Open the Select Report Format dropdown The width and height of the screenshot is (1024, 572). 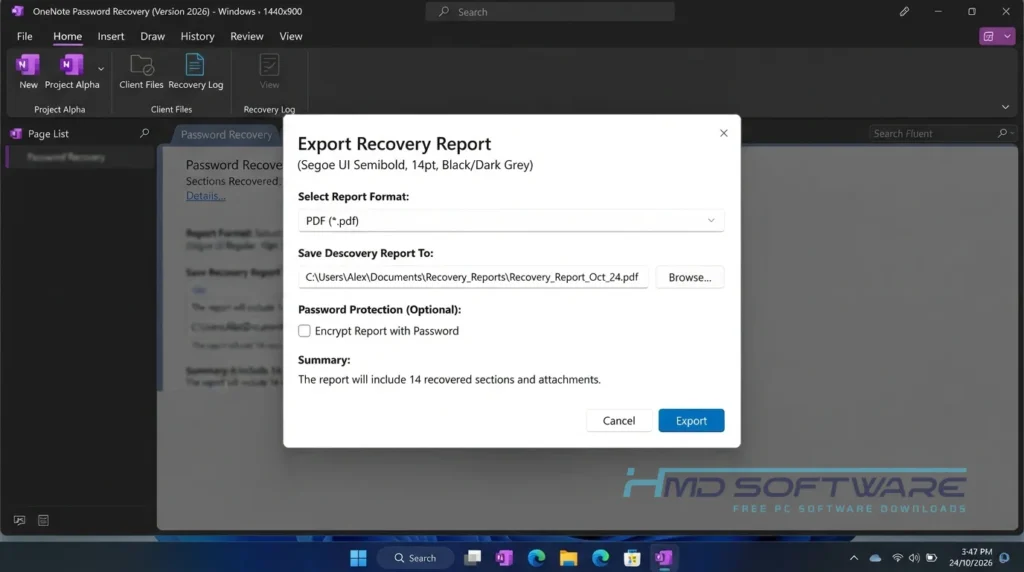511,221
